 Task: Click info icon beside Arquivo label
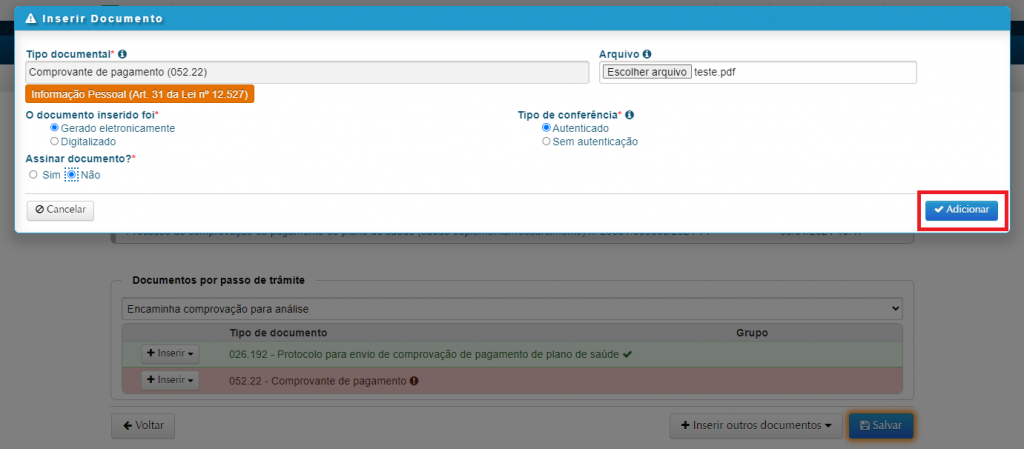point(647,54)
